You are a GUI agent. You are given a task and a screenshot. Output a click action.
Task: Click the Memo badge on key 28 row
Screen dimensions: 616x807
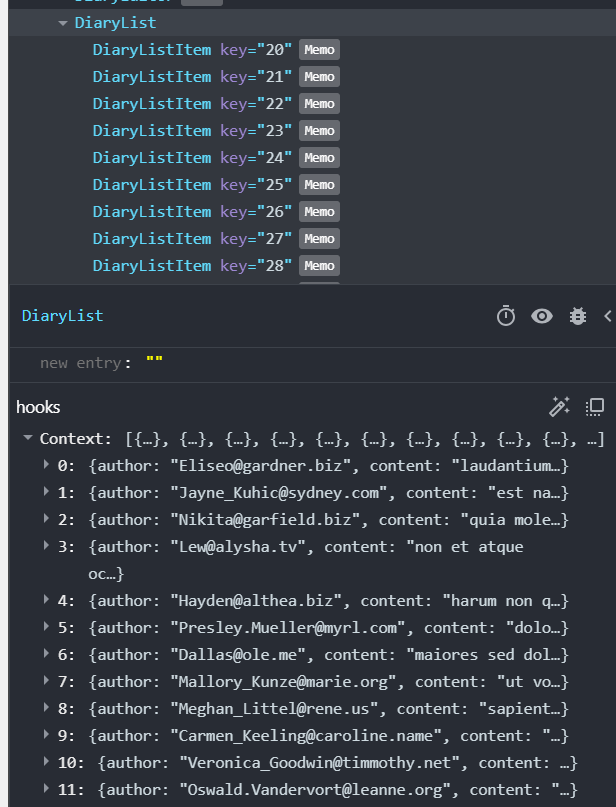tap(319, 266)
